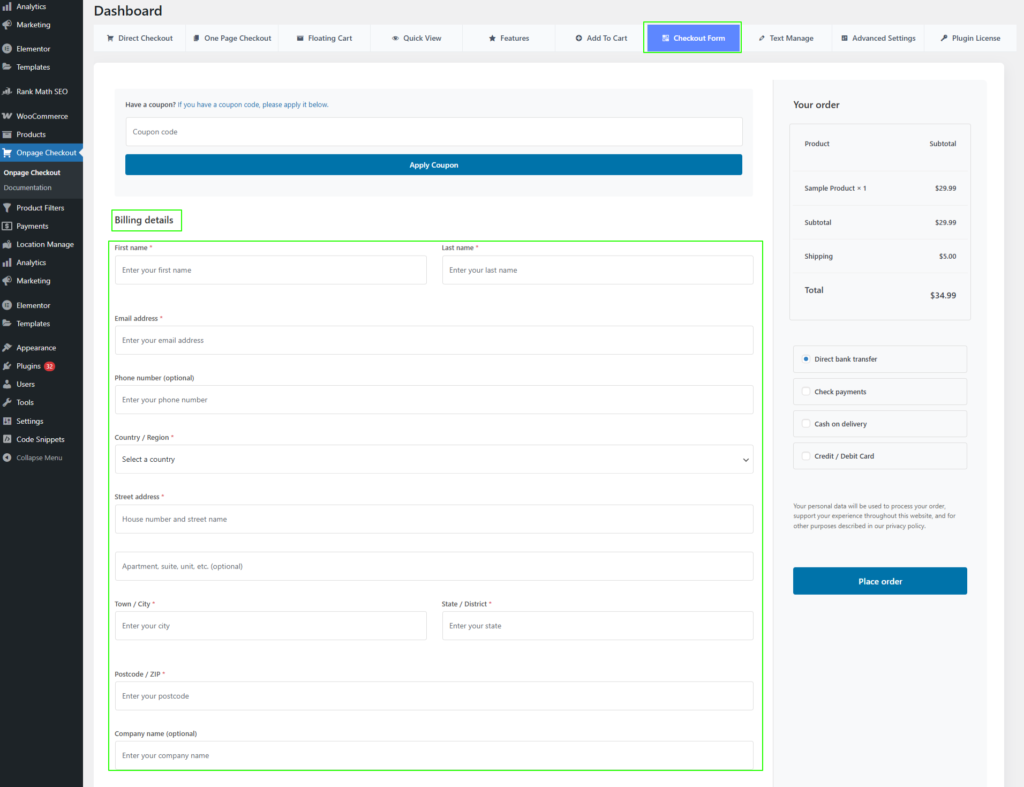This screenshot has width=1024, height=787.
Task: Switch to the Floating Cart tab
Action: pyautogui.click(x=324, y=38)
